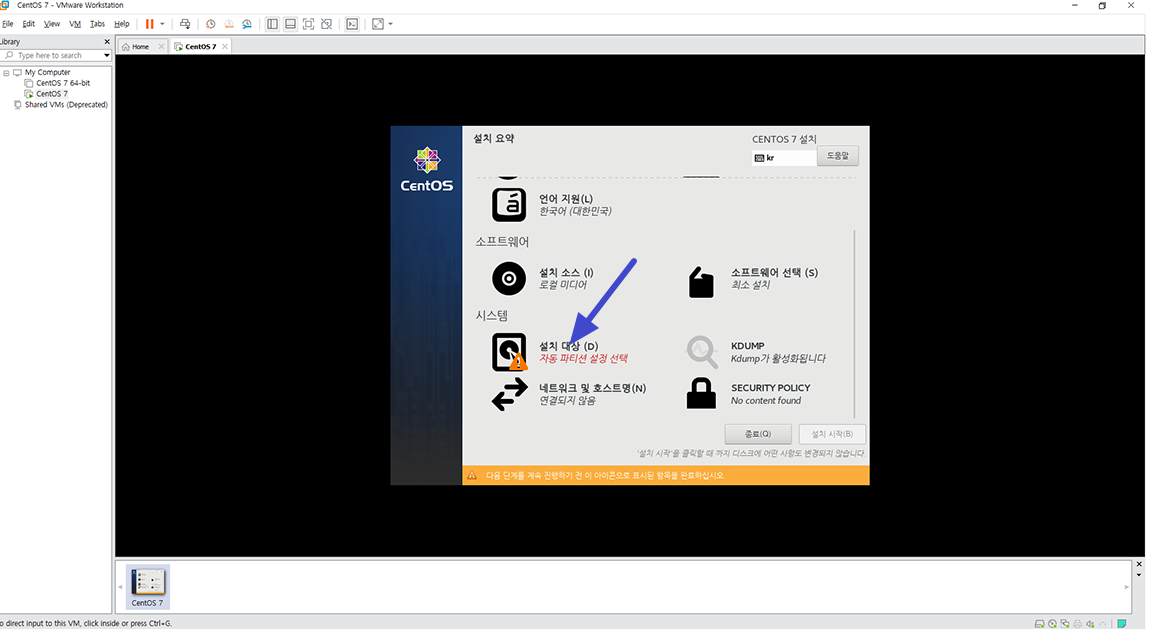Open network and hostname (네트워크 및 호스트명) icon
Image resolution: width=1150 pixels, height=629 pixels.
(x=509, y=394)
